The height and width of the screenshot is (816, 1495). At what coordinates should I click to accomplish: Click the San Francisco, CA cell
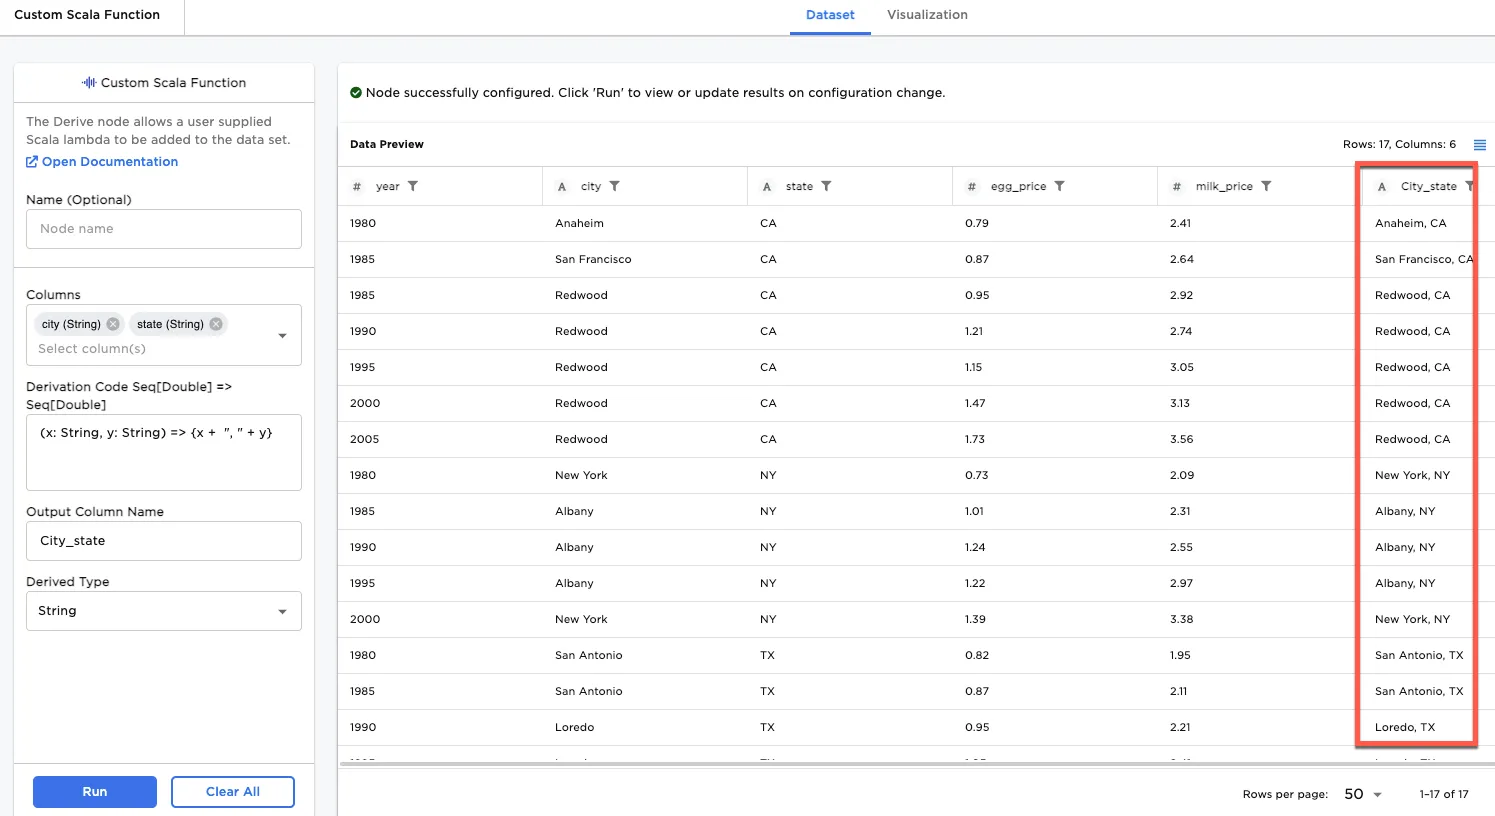1424,259
